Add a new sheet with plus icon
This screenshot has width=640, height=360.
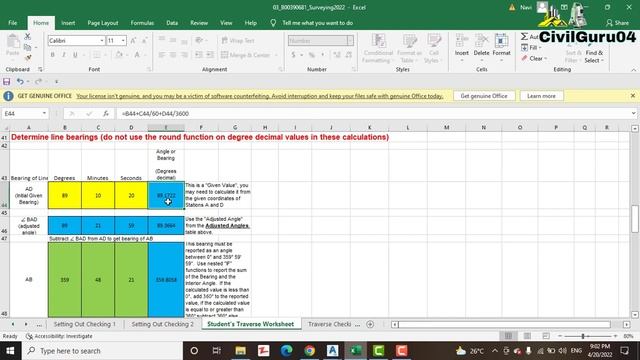pos(370,324)
